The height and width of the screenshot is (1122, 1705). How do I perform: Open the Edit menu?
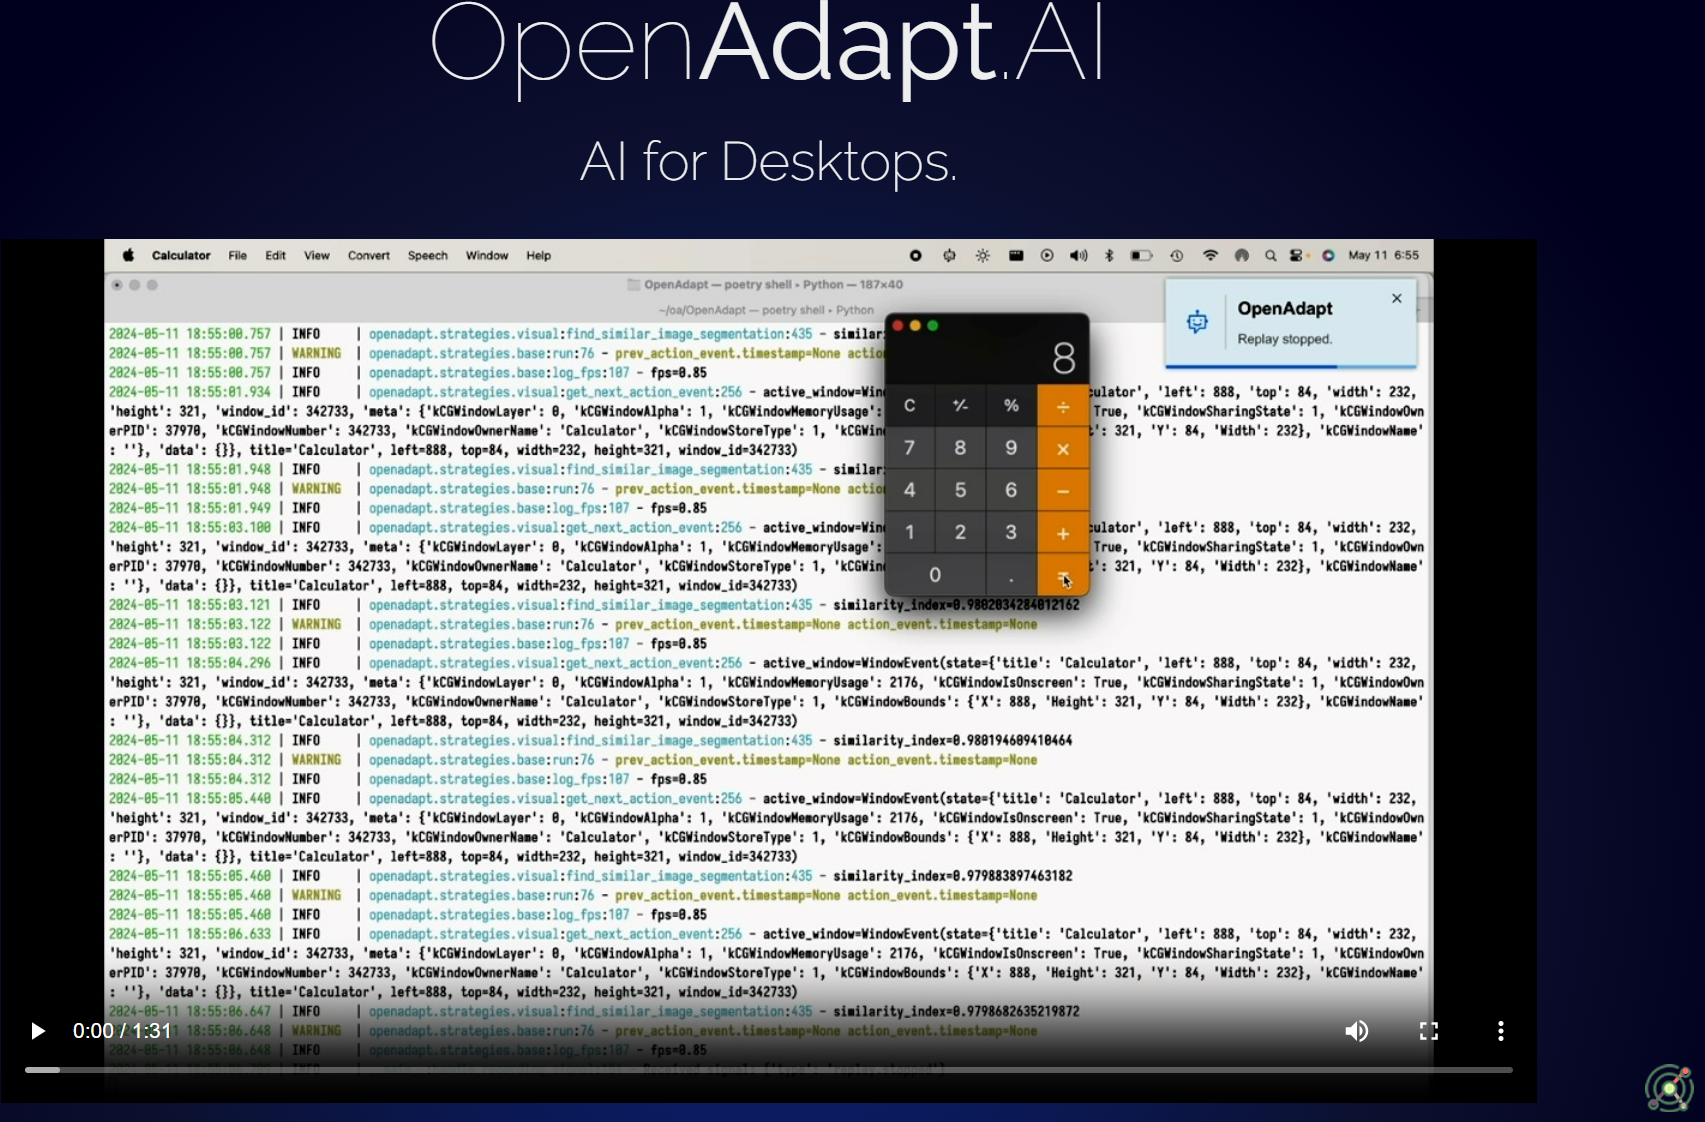click(276, 256)
